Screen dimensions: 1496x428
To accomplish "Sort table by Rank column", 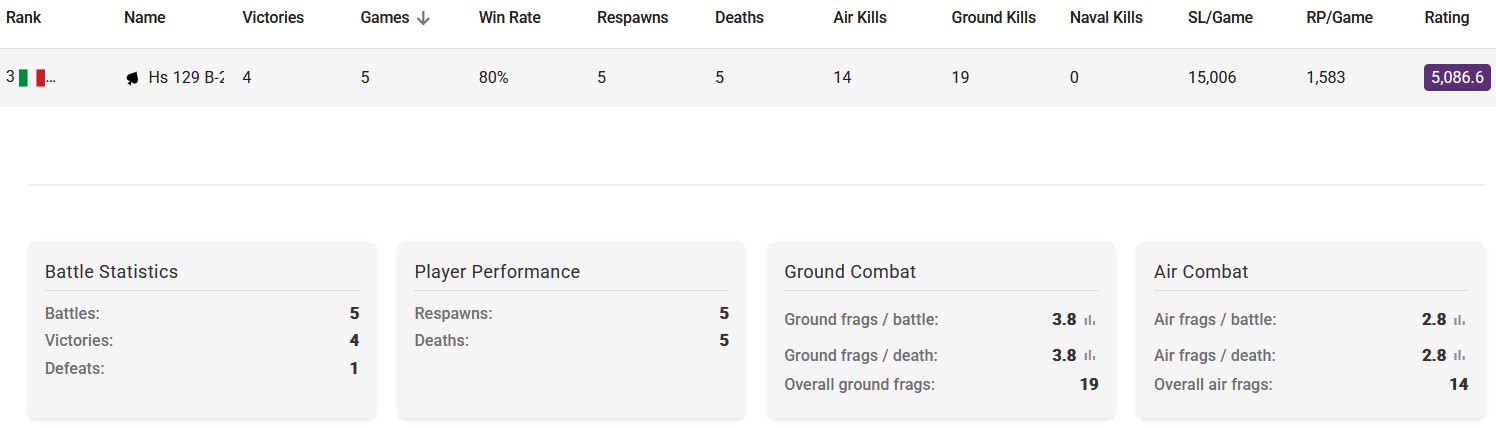I will click(x=22, y=18).
